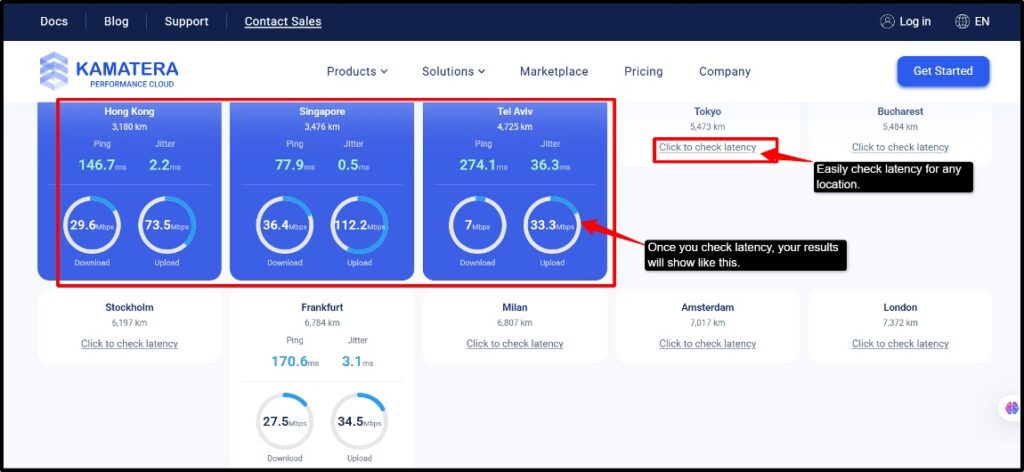Check latency for Stockholm
This screenshot has height=472, width=1024.
pos(129,344)
